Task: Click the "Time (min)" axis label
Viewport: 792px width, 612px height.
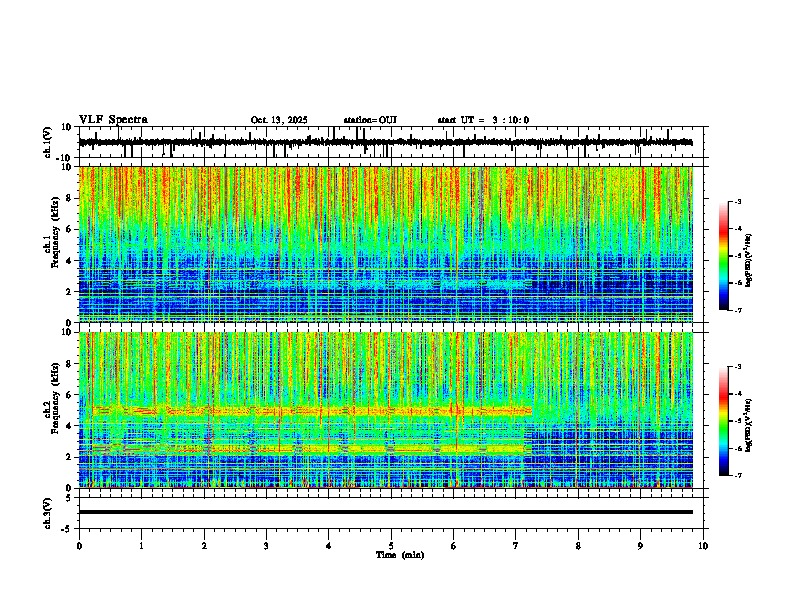Action: [x=400, y=555]
